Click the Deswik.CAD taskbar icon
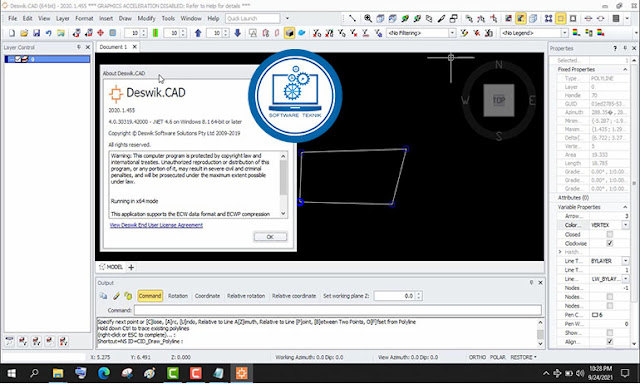Image resolution: width=640 pixels, height=384 pixels. tap(241, 373)
